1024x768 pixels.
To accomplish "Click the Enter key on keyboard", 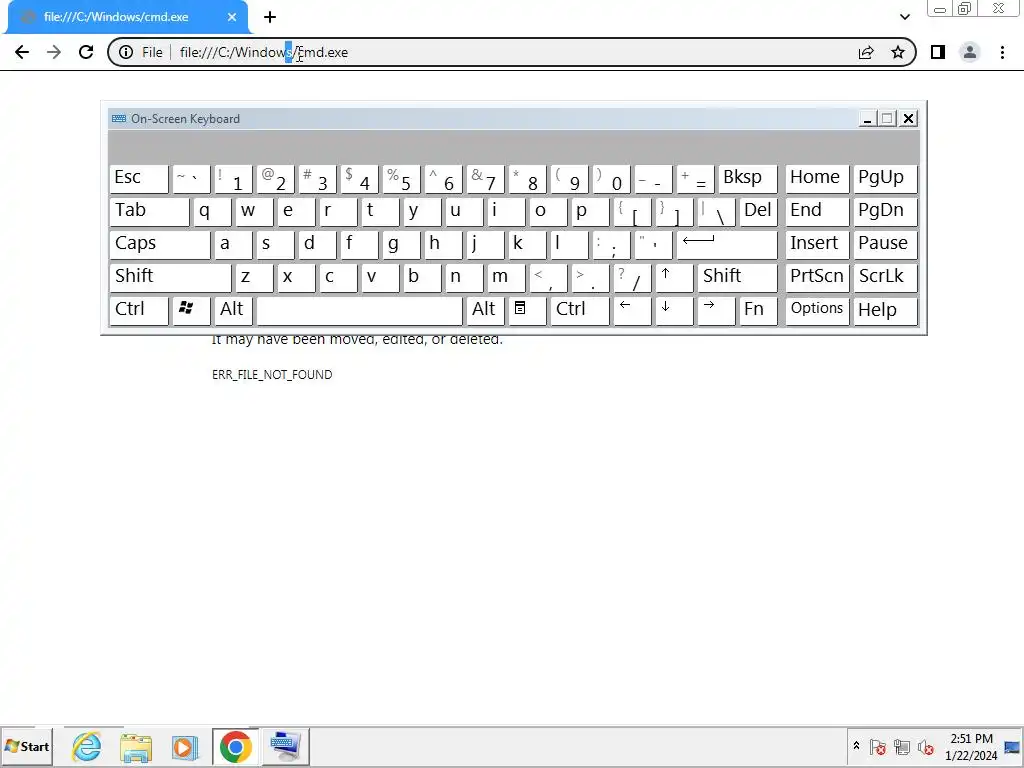I will click(726, 244).
